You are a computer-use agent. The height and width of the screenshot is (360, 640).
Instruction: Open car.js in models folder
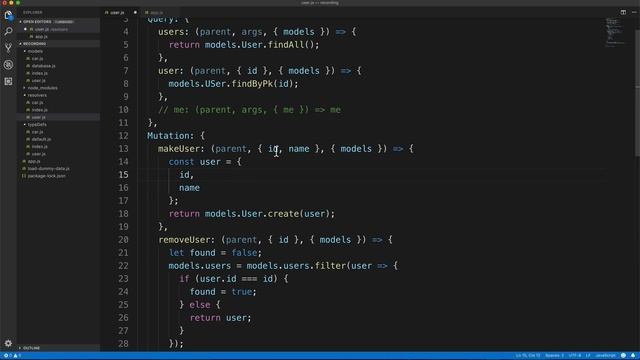(38, 58)
